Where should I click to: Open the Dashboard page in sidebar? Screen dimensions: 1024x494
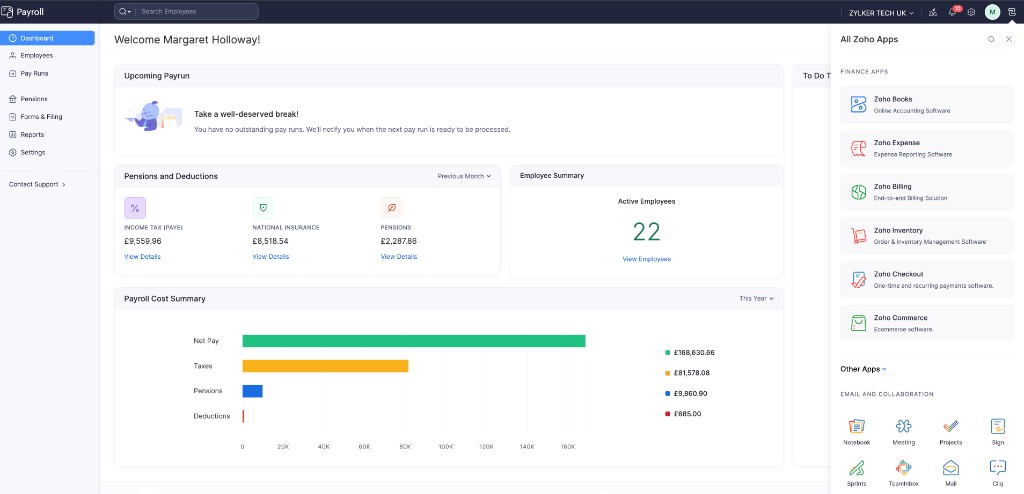pos(47,38)
